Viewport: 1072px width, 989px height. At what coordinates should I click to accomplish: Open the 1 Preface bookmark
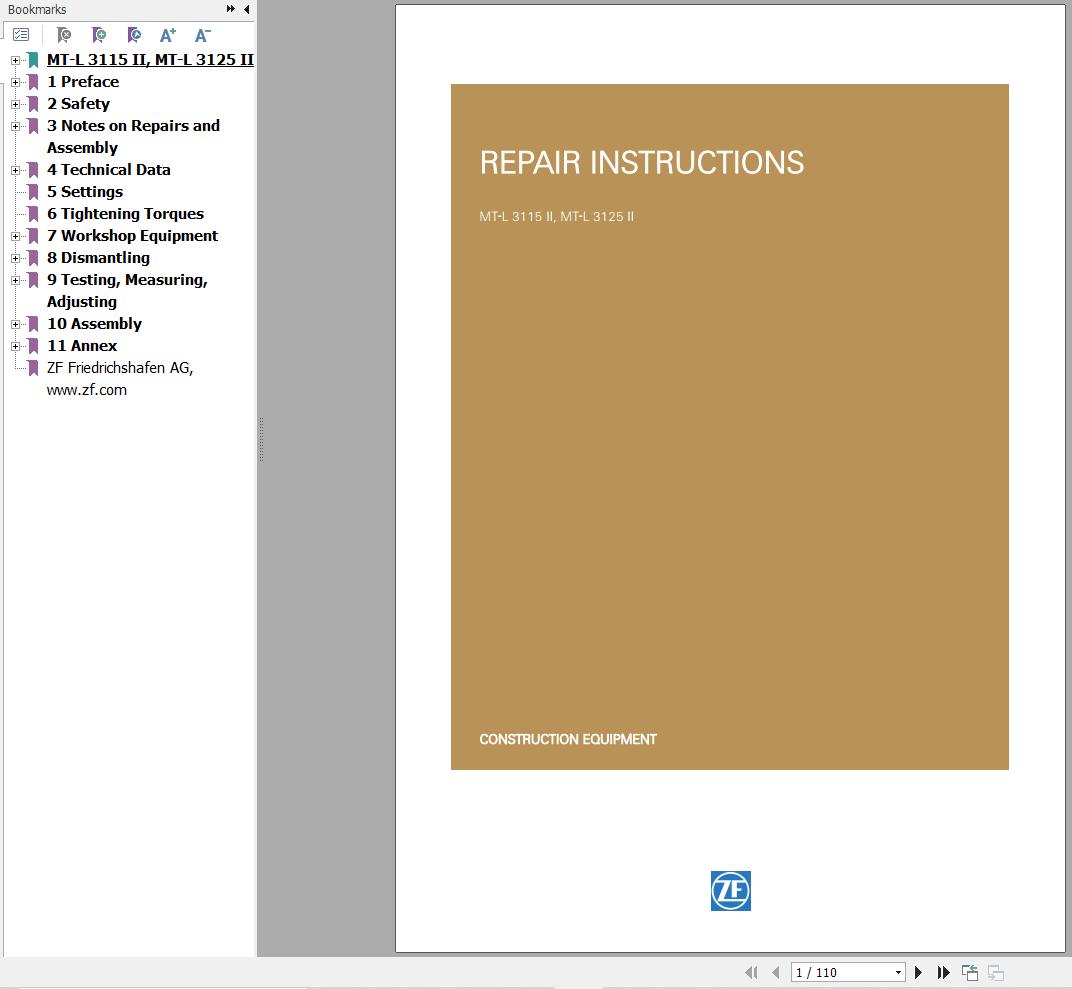[x=83, y=82]
